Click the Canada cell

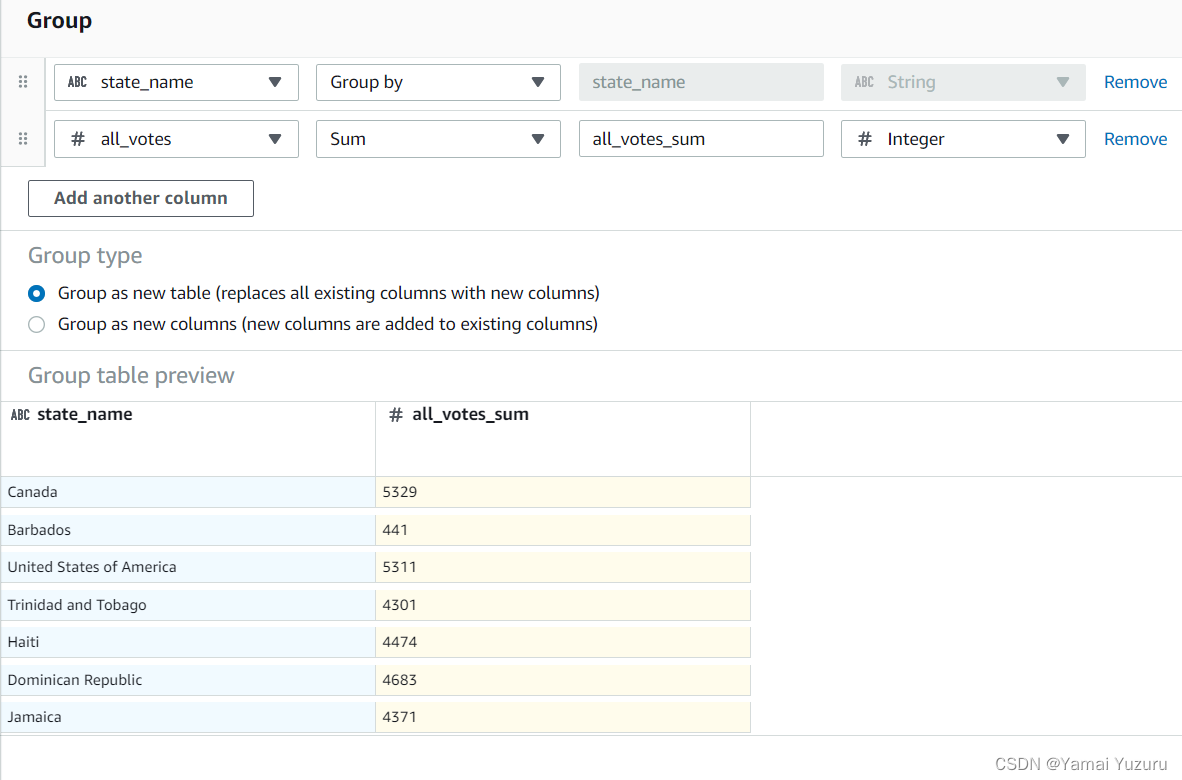coord(188,492)
